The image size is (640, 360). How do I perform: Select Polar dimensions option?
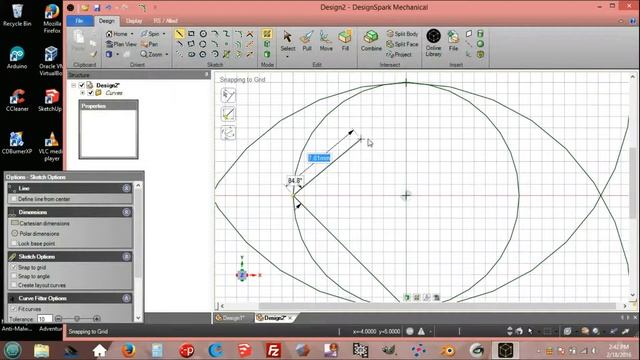(36, 233)
